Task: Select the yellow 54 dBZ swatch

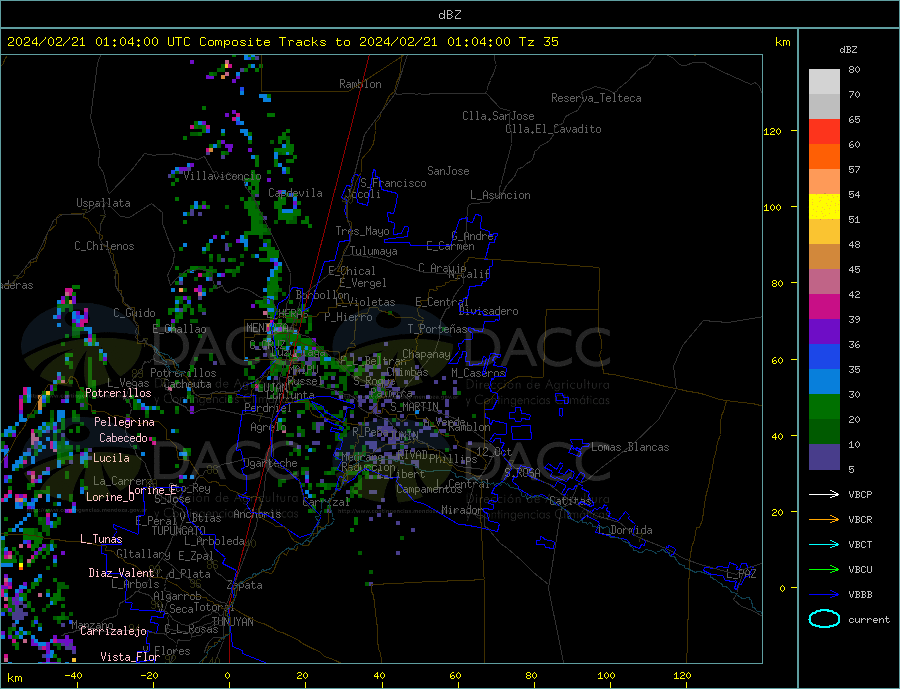Action: click(x=824, y=207)
